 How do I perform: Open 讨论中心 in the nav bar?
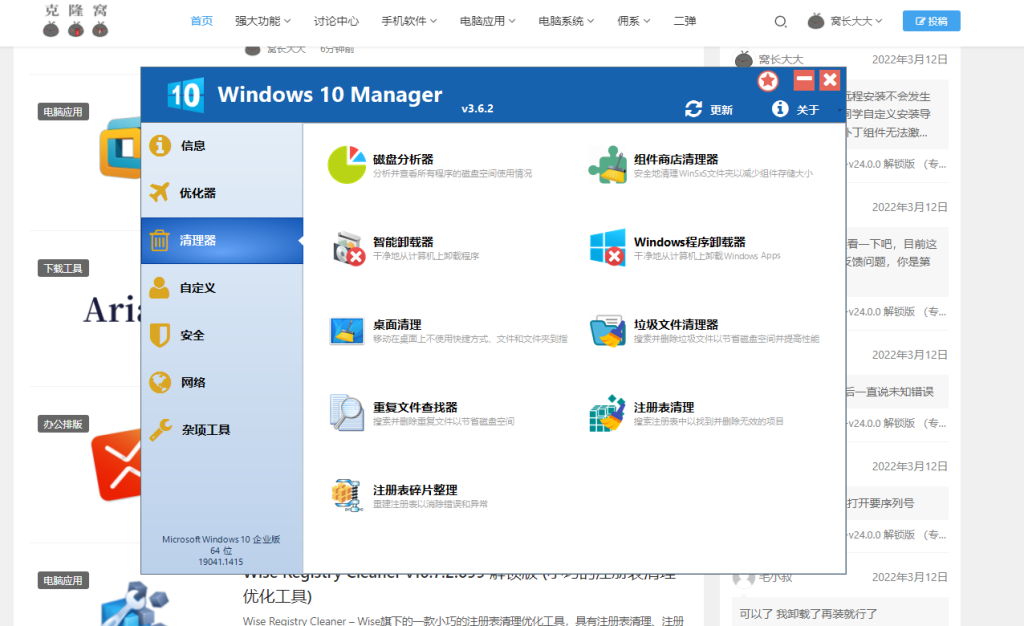click(336, 21)
